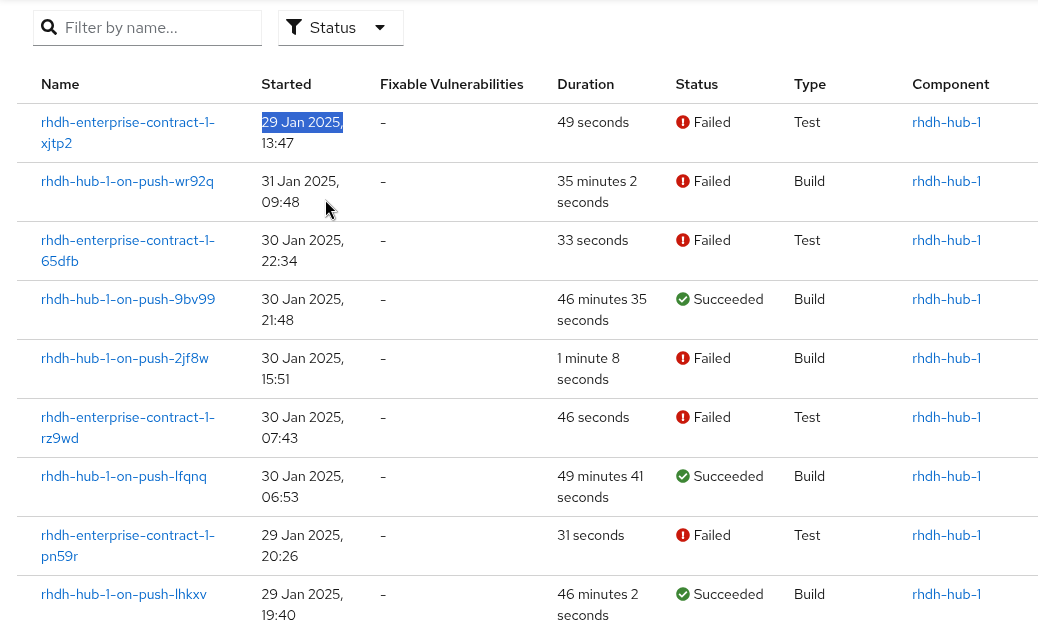The image size is (1038, 633).
Task: Click the Succeeded icon for rhdh-hub-1-on-push-lfqnq
Action: 683,477
